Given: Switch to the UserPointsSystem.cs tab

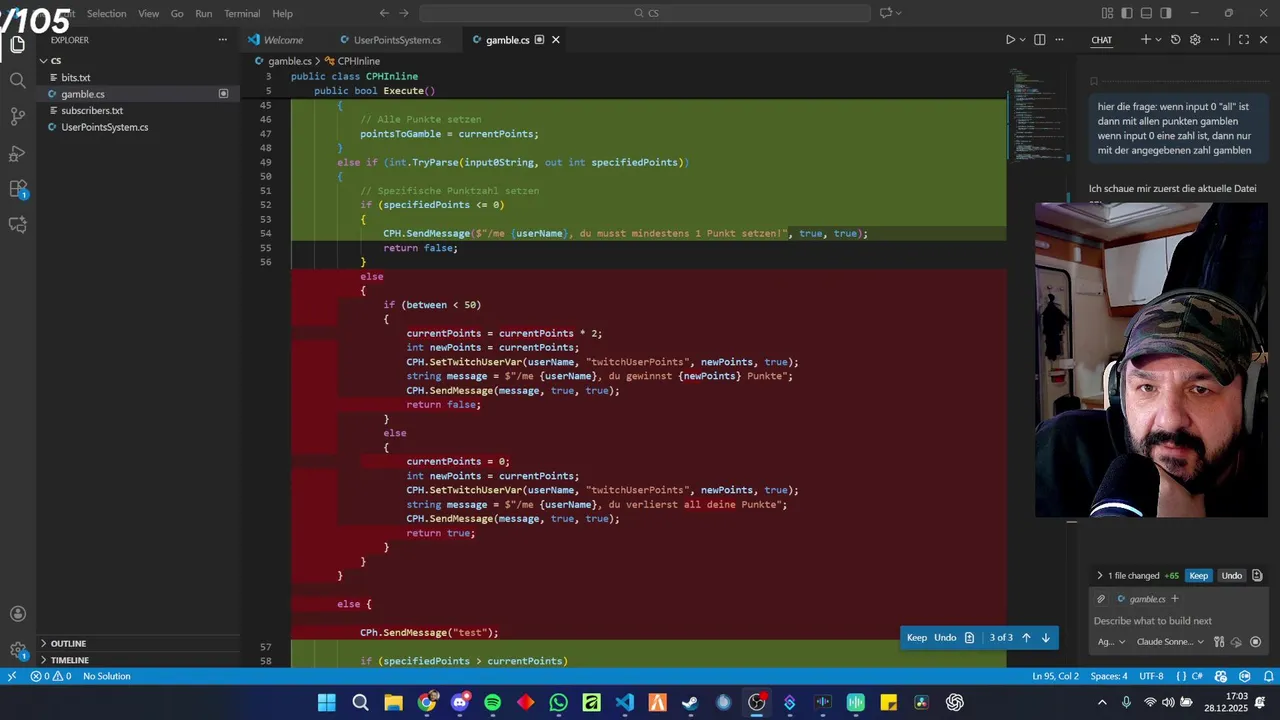Looking at the screenshot, I should click(x=397, y=40).
